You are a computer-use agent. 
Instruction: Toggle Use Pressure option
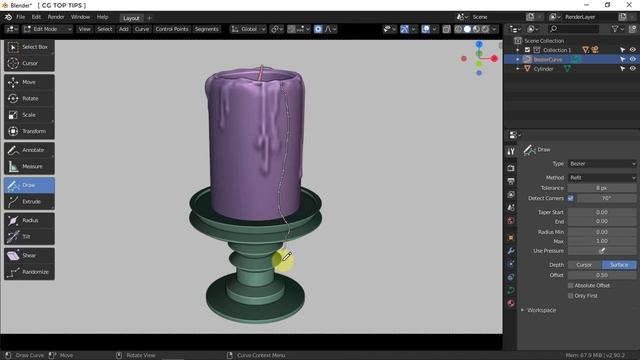click(602, 251)
